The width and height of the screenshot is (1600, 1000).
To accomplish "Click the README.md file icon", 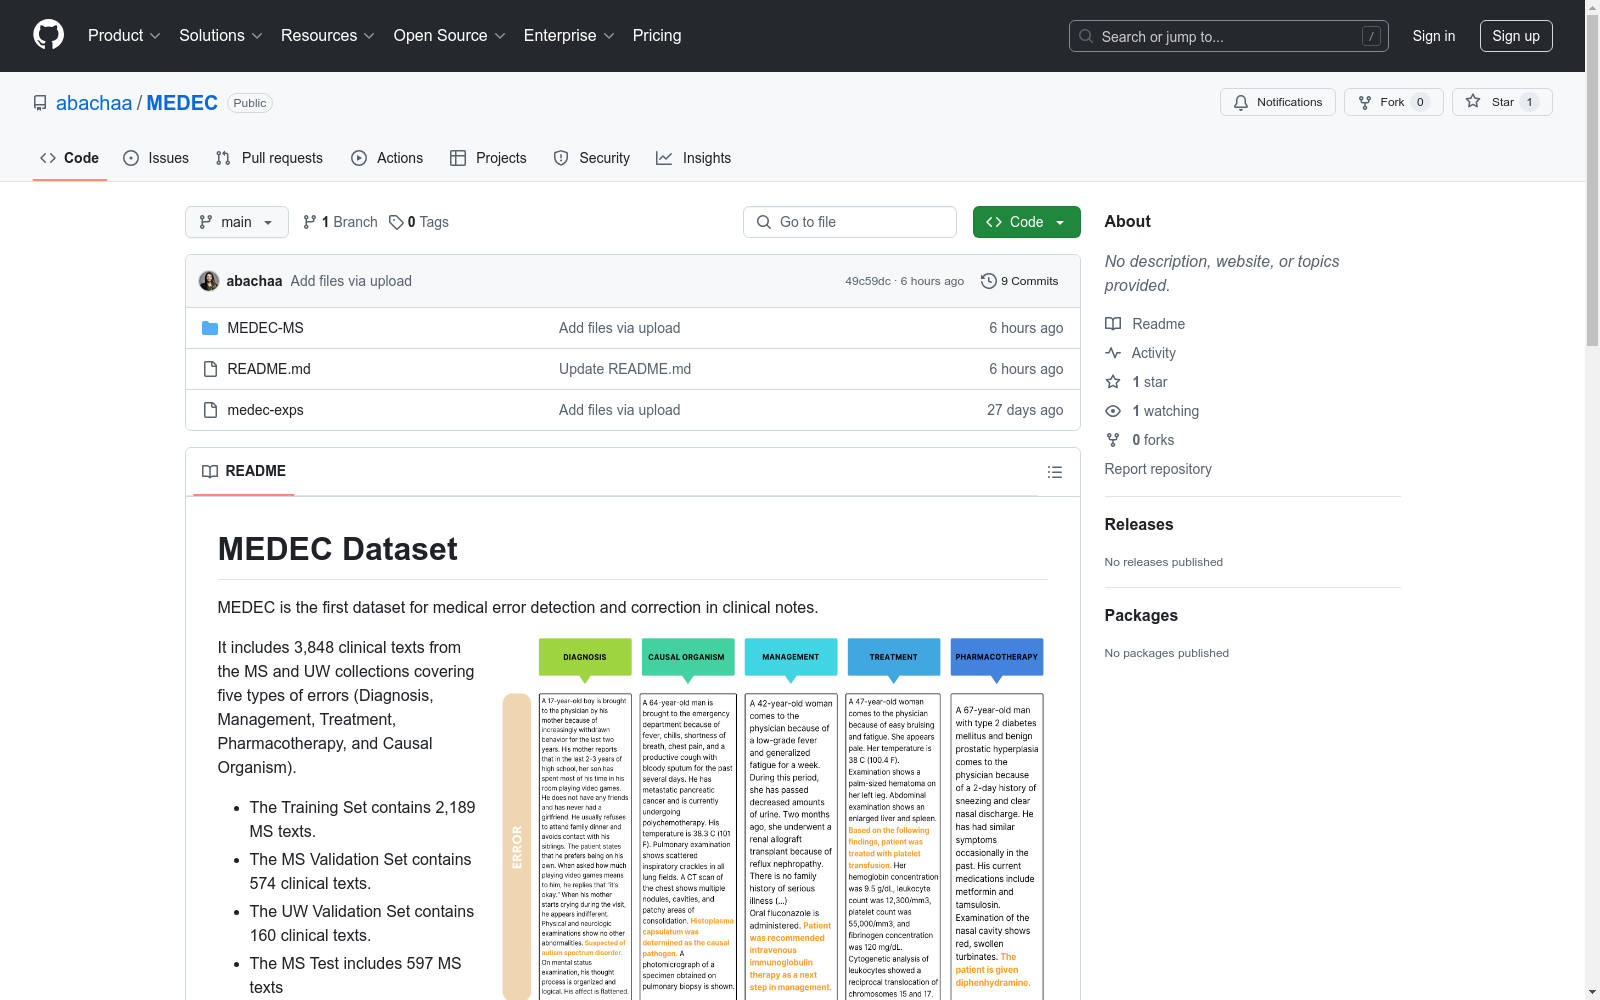I will pyautogui.click(x=210, y=369).
